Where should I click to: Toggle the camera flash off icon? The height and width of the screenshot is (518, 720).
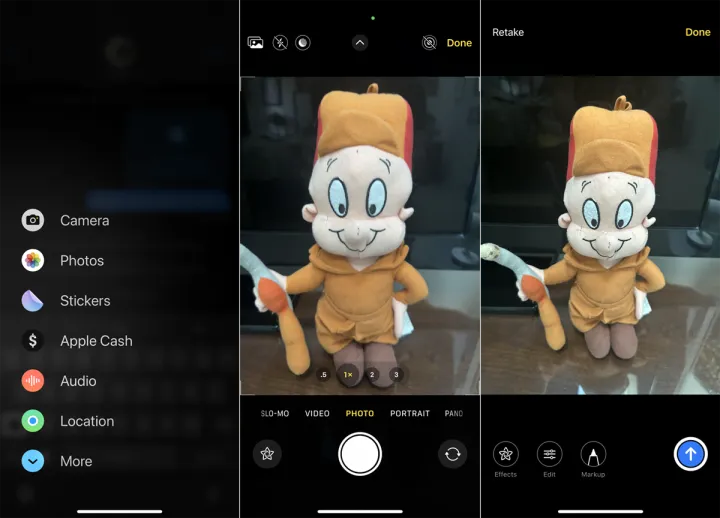click(280, 43)
